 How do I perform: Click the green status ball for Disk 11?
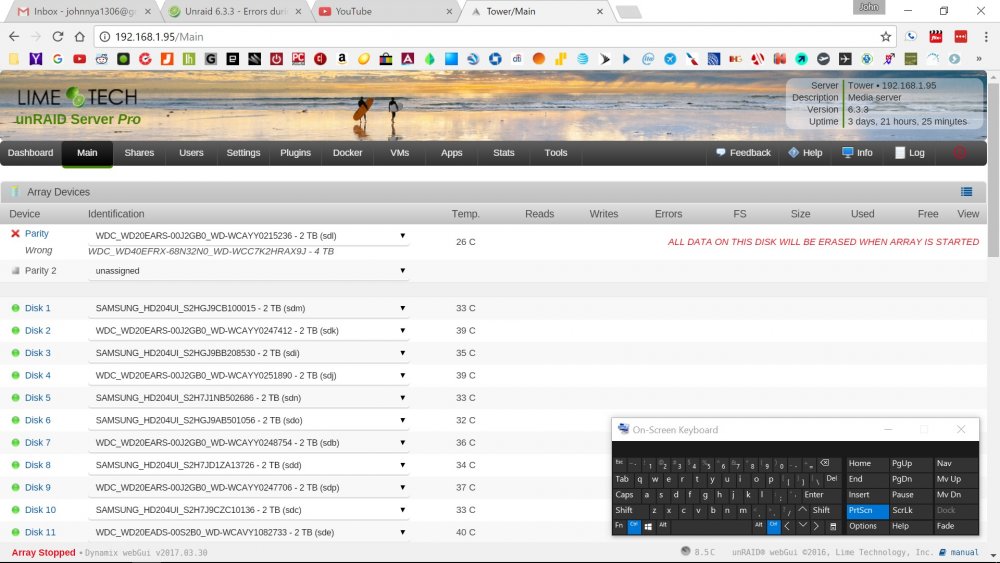point(15,532)
